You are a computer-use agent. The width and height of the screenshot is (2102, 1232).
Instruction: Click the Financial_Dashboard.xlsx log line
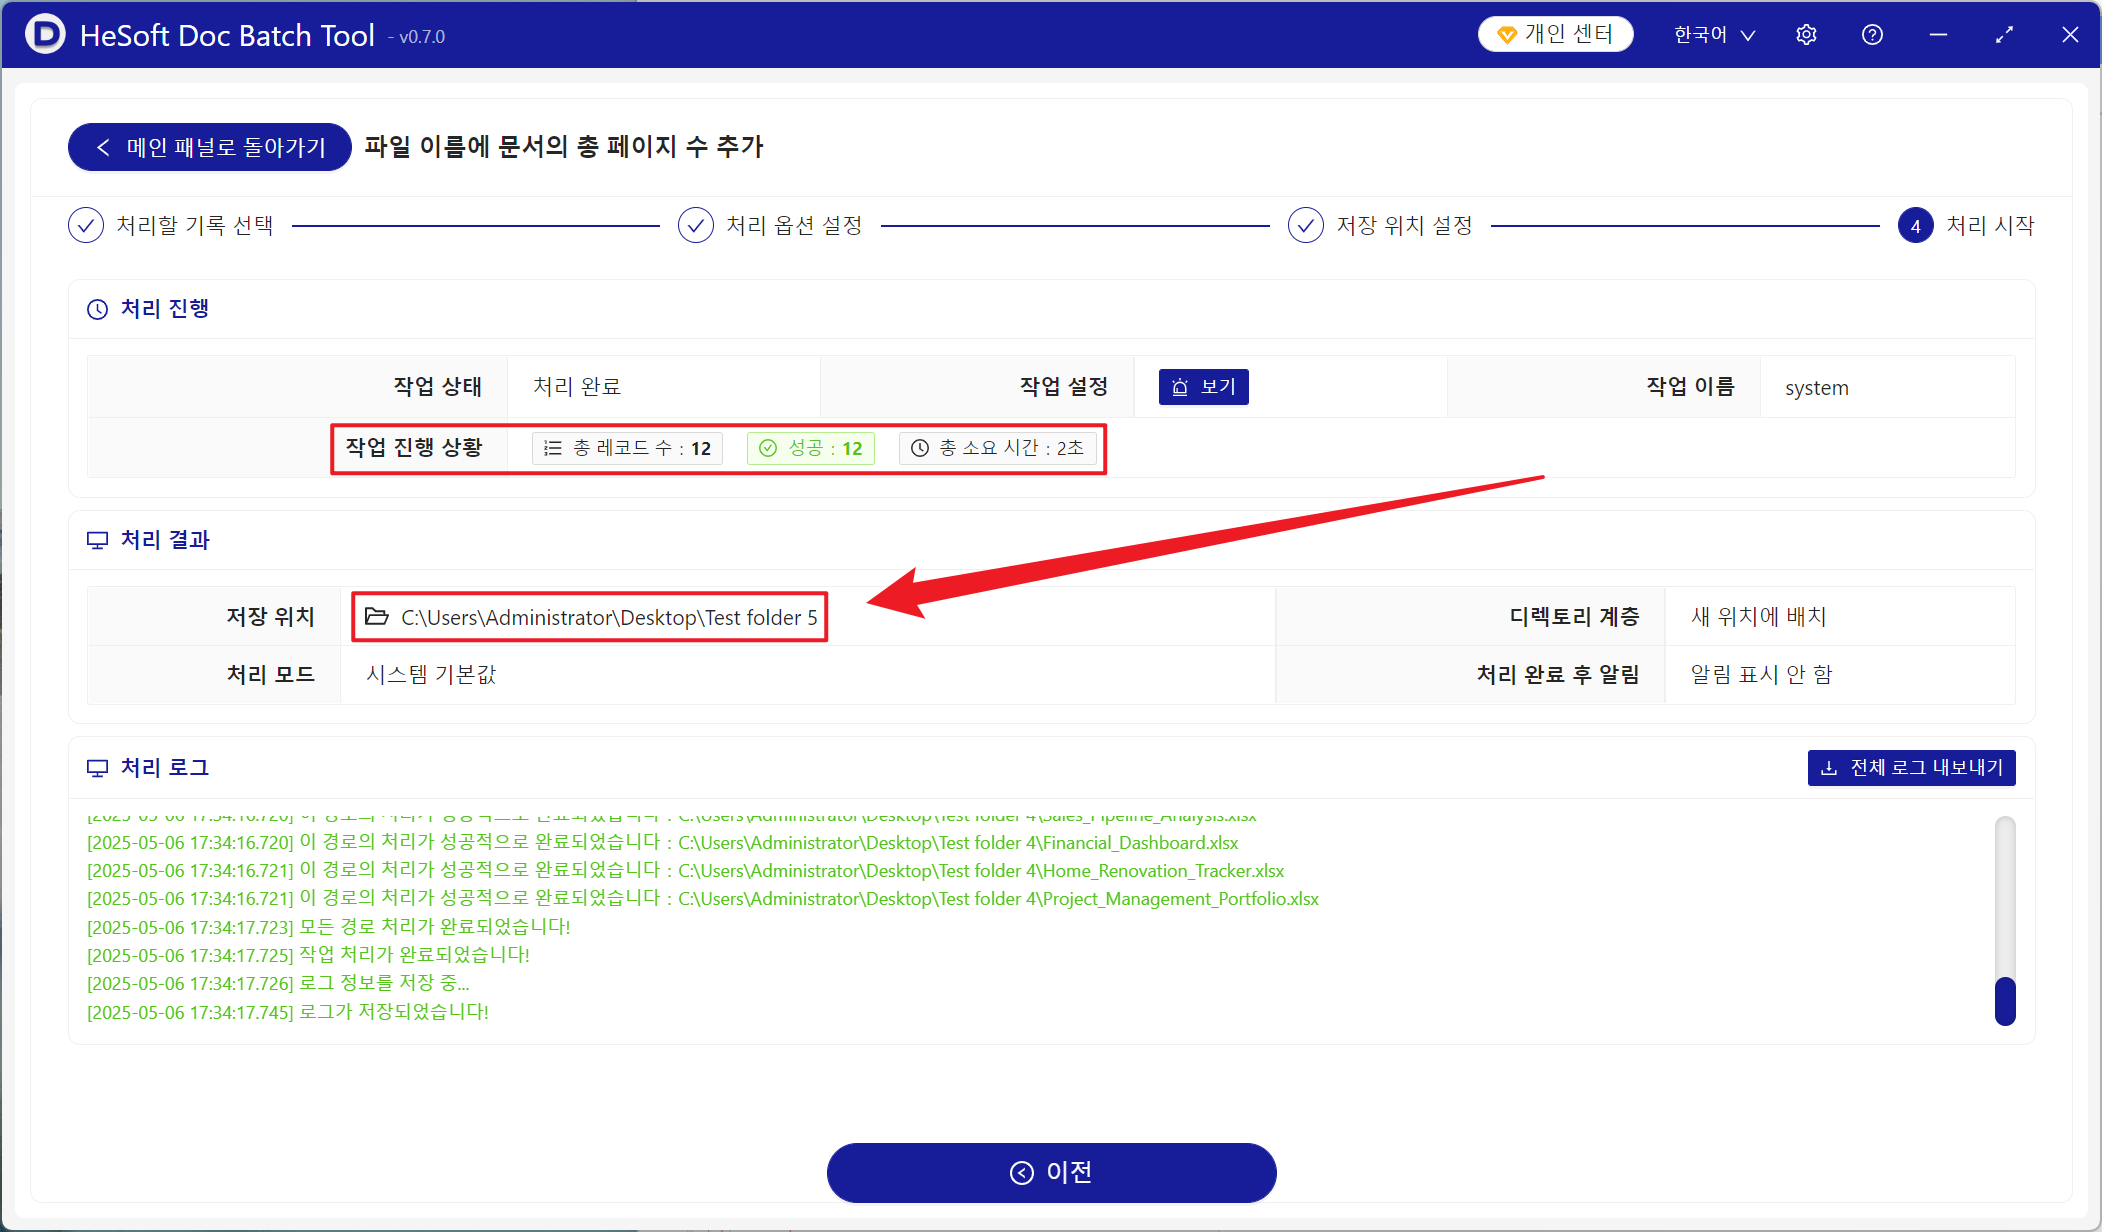click(663, 843)
